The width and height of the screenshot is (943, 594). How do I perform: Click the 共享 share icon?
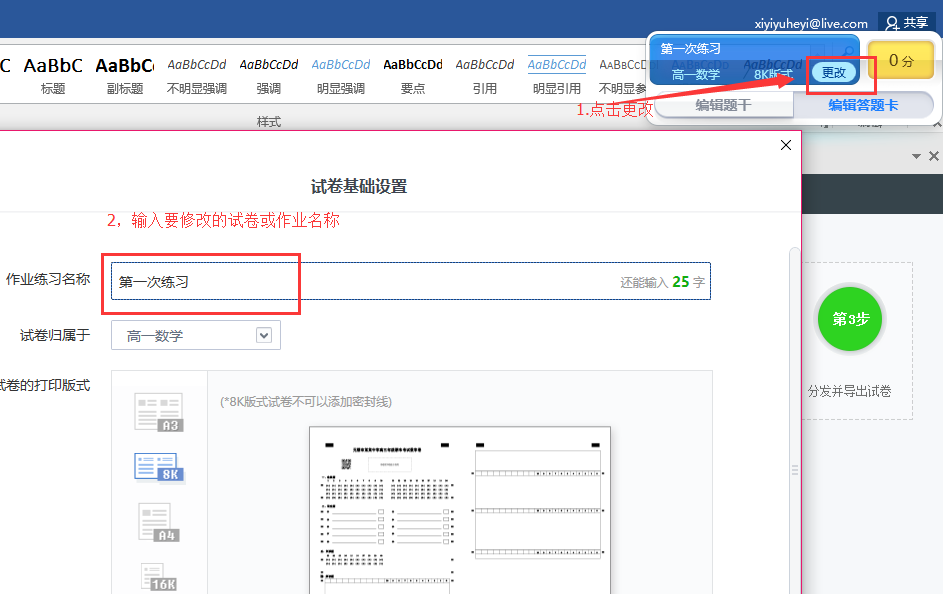[x=905, y=23]
